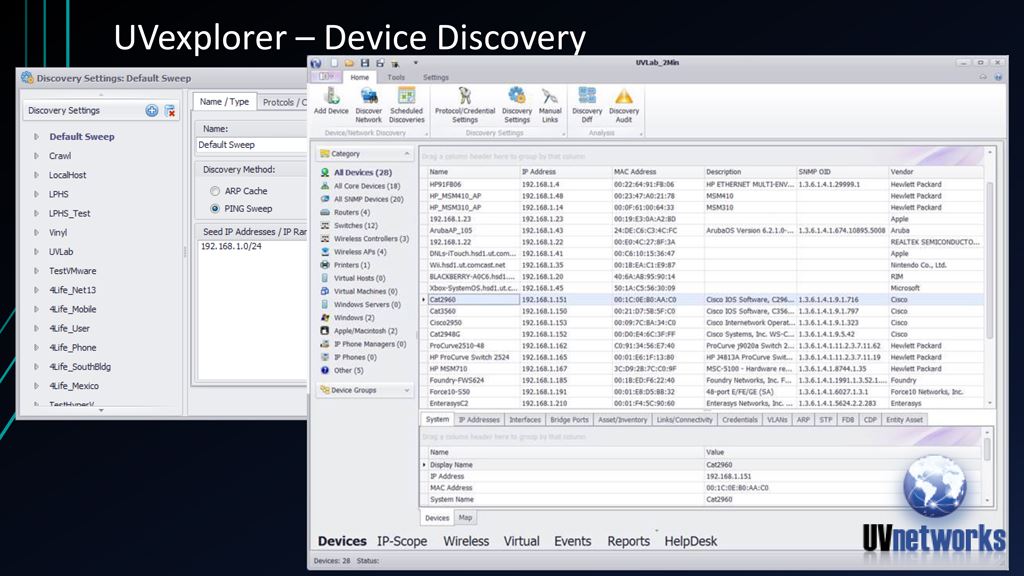The image size is (1024, 576).
Task: Select the PING Sweep discovery method
Action: pos(215,209)
